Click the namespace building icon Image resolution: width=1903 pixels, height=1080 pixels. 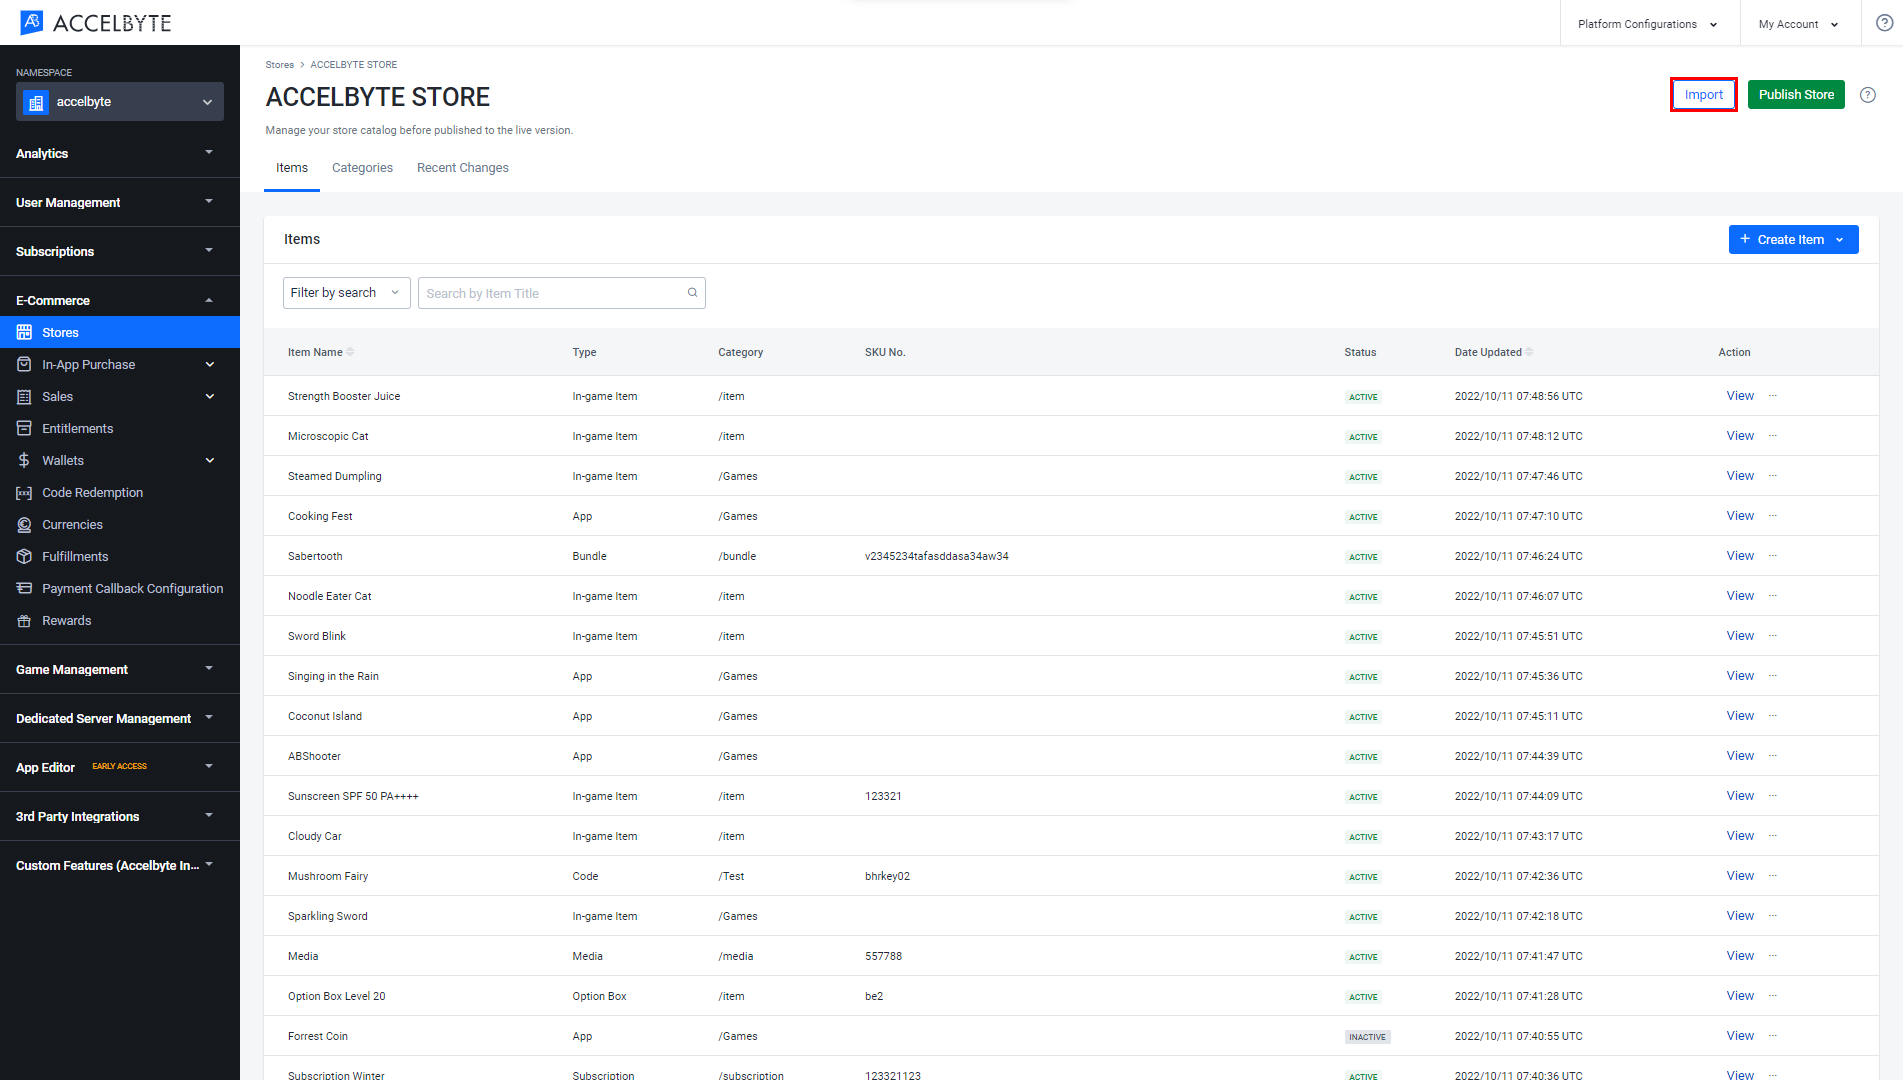36,102
